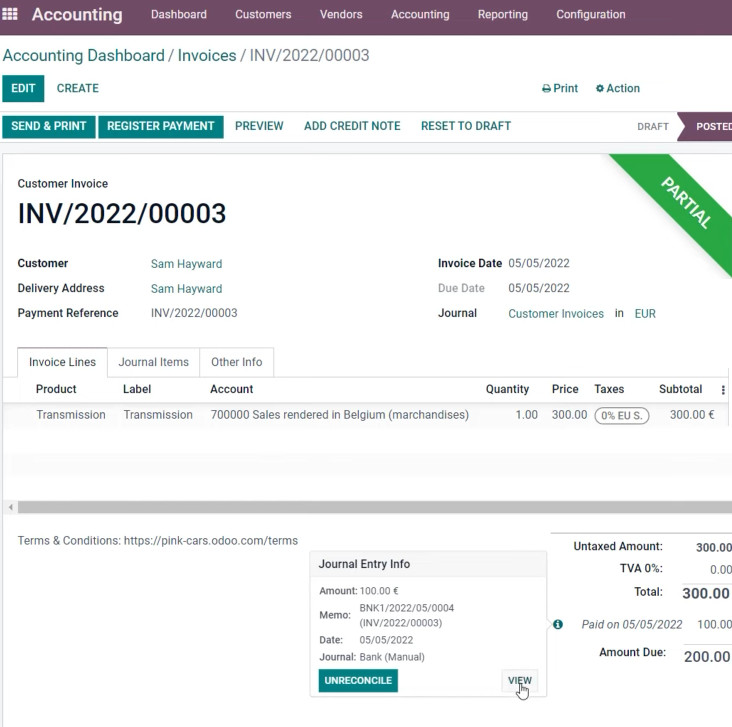Screen dimensions: 732x727
Task: Click ADD CREDIT NOTE button
Action: point(352,126)
